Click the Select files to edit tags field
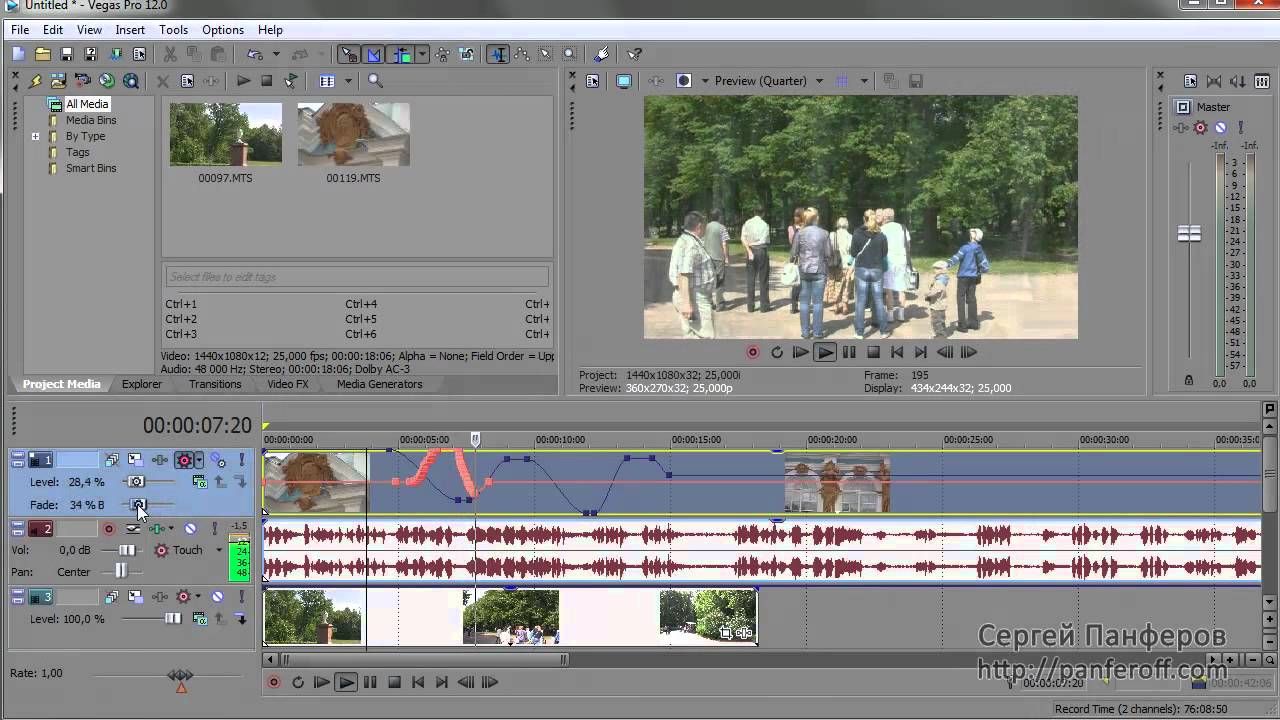1280x720 pixels. coord(357,277)
